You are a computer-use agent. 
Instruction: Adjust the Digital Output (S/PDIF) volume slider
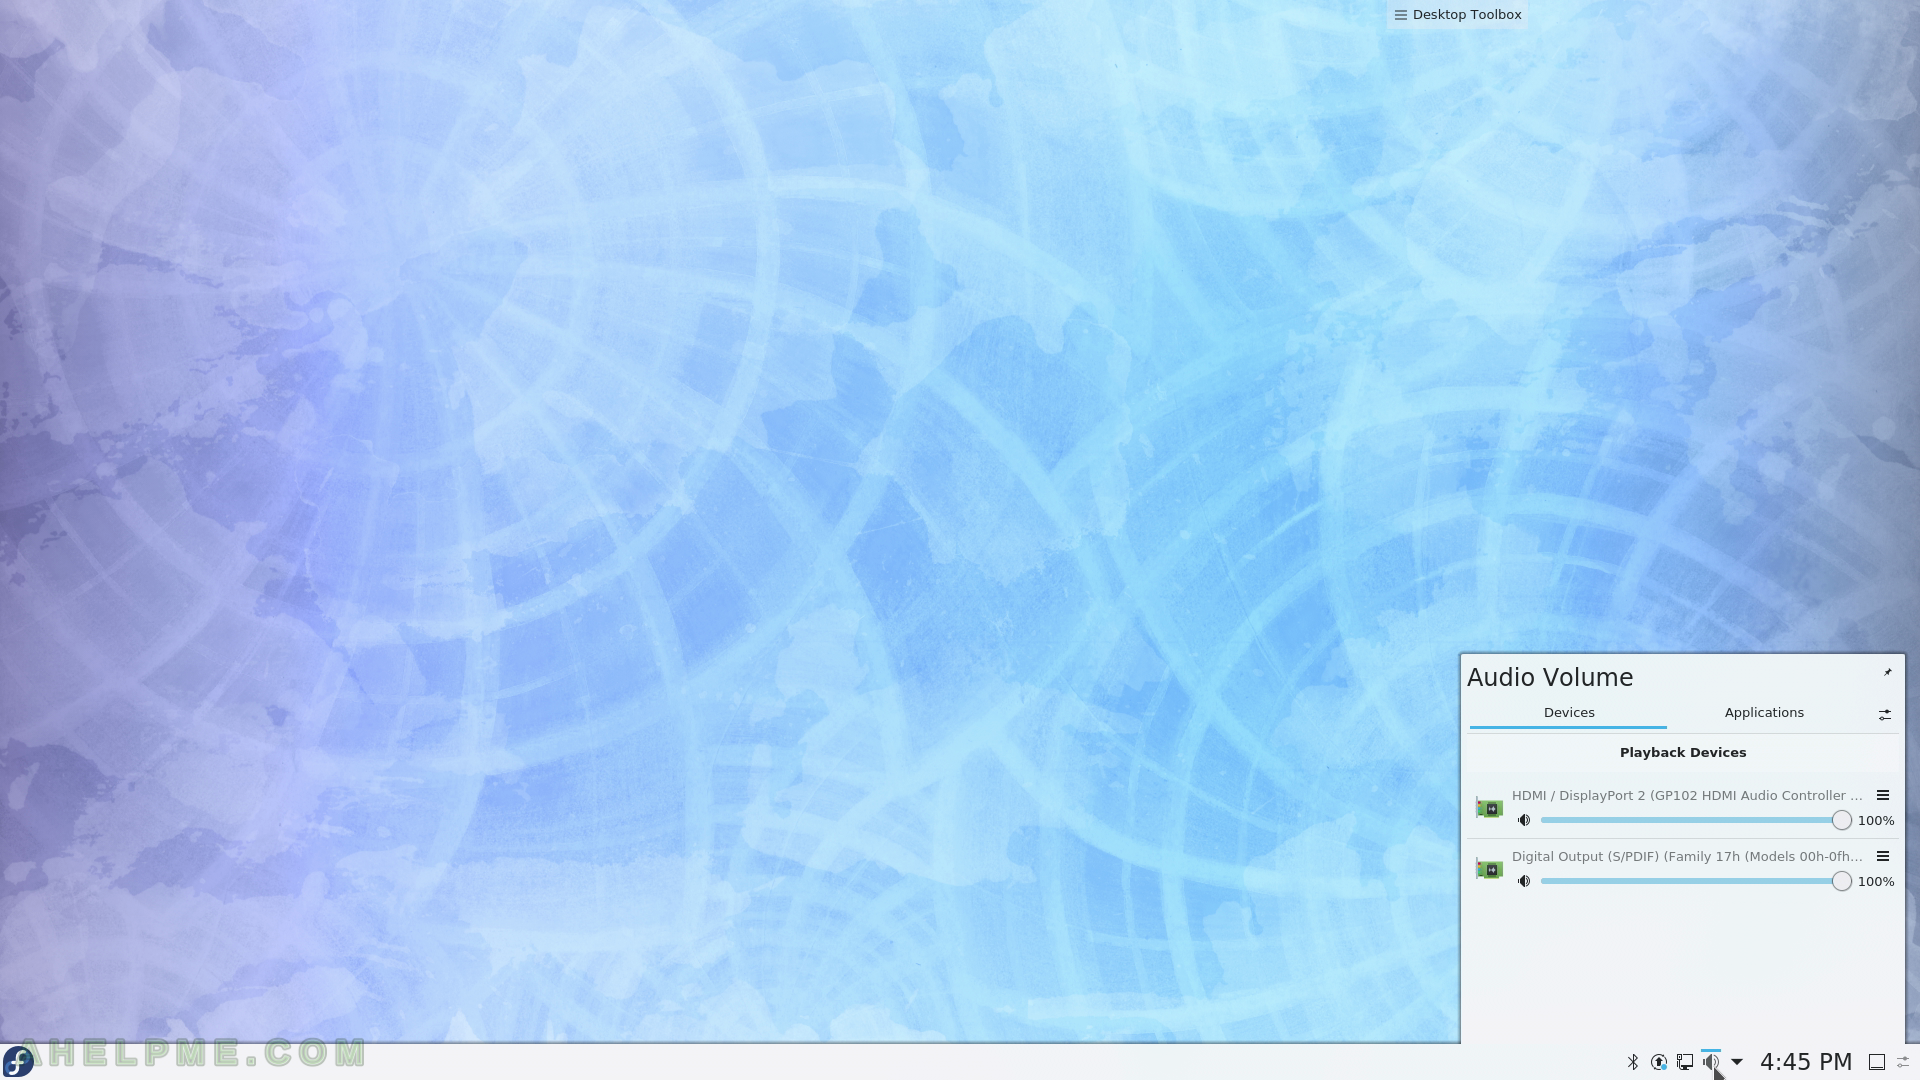[1696, 881]
